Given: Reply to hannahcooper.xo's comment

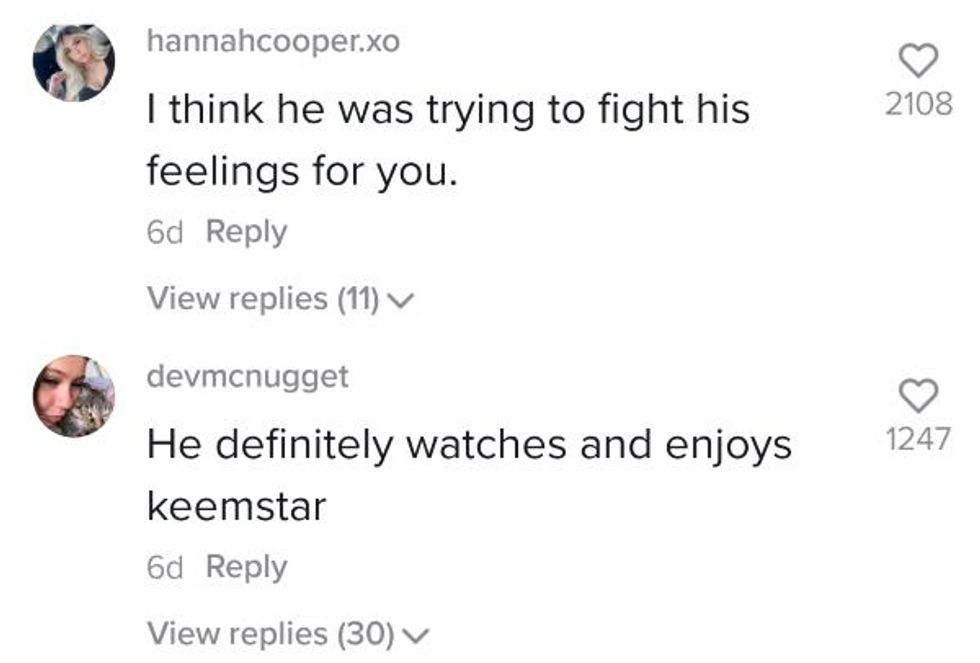Looking at the screenshot, I should (x=246, y=232).
